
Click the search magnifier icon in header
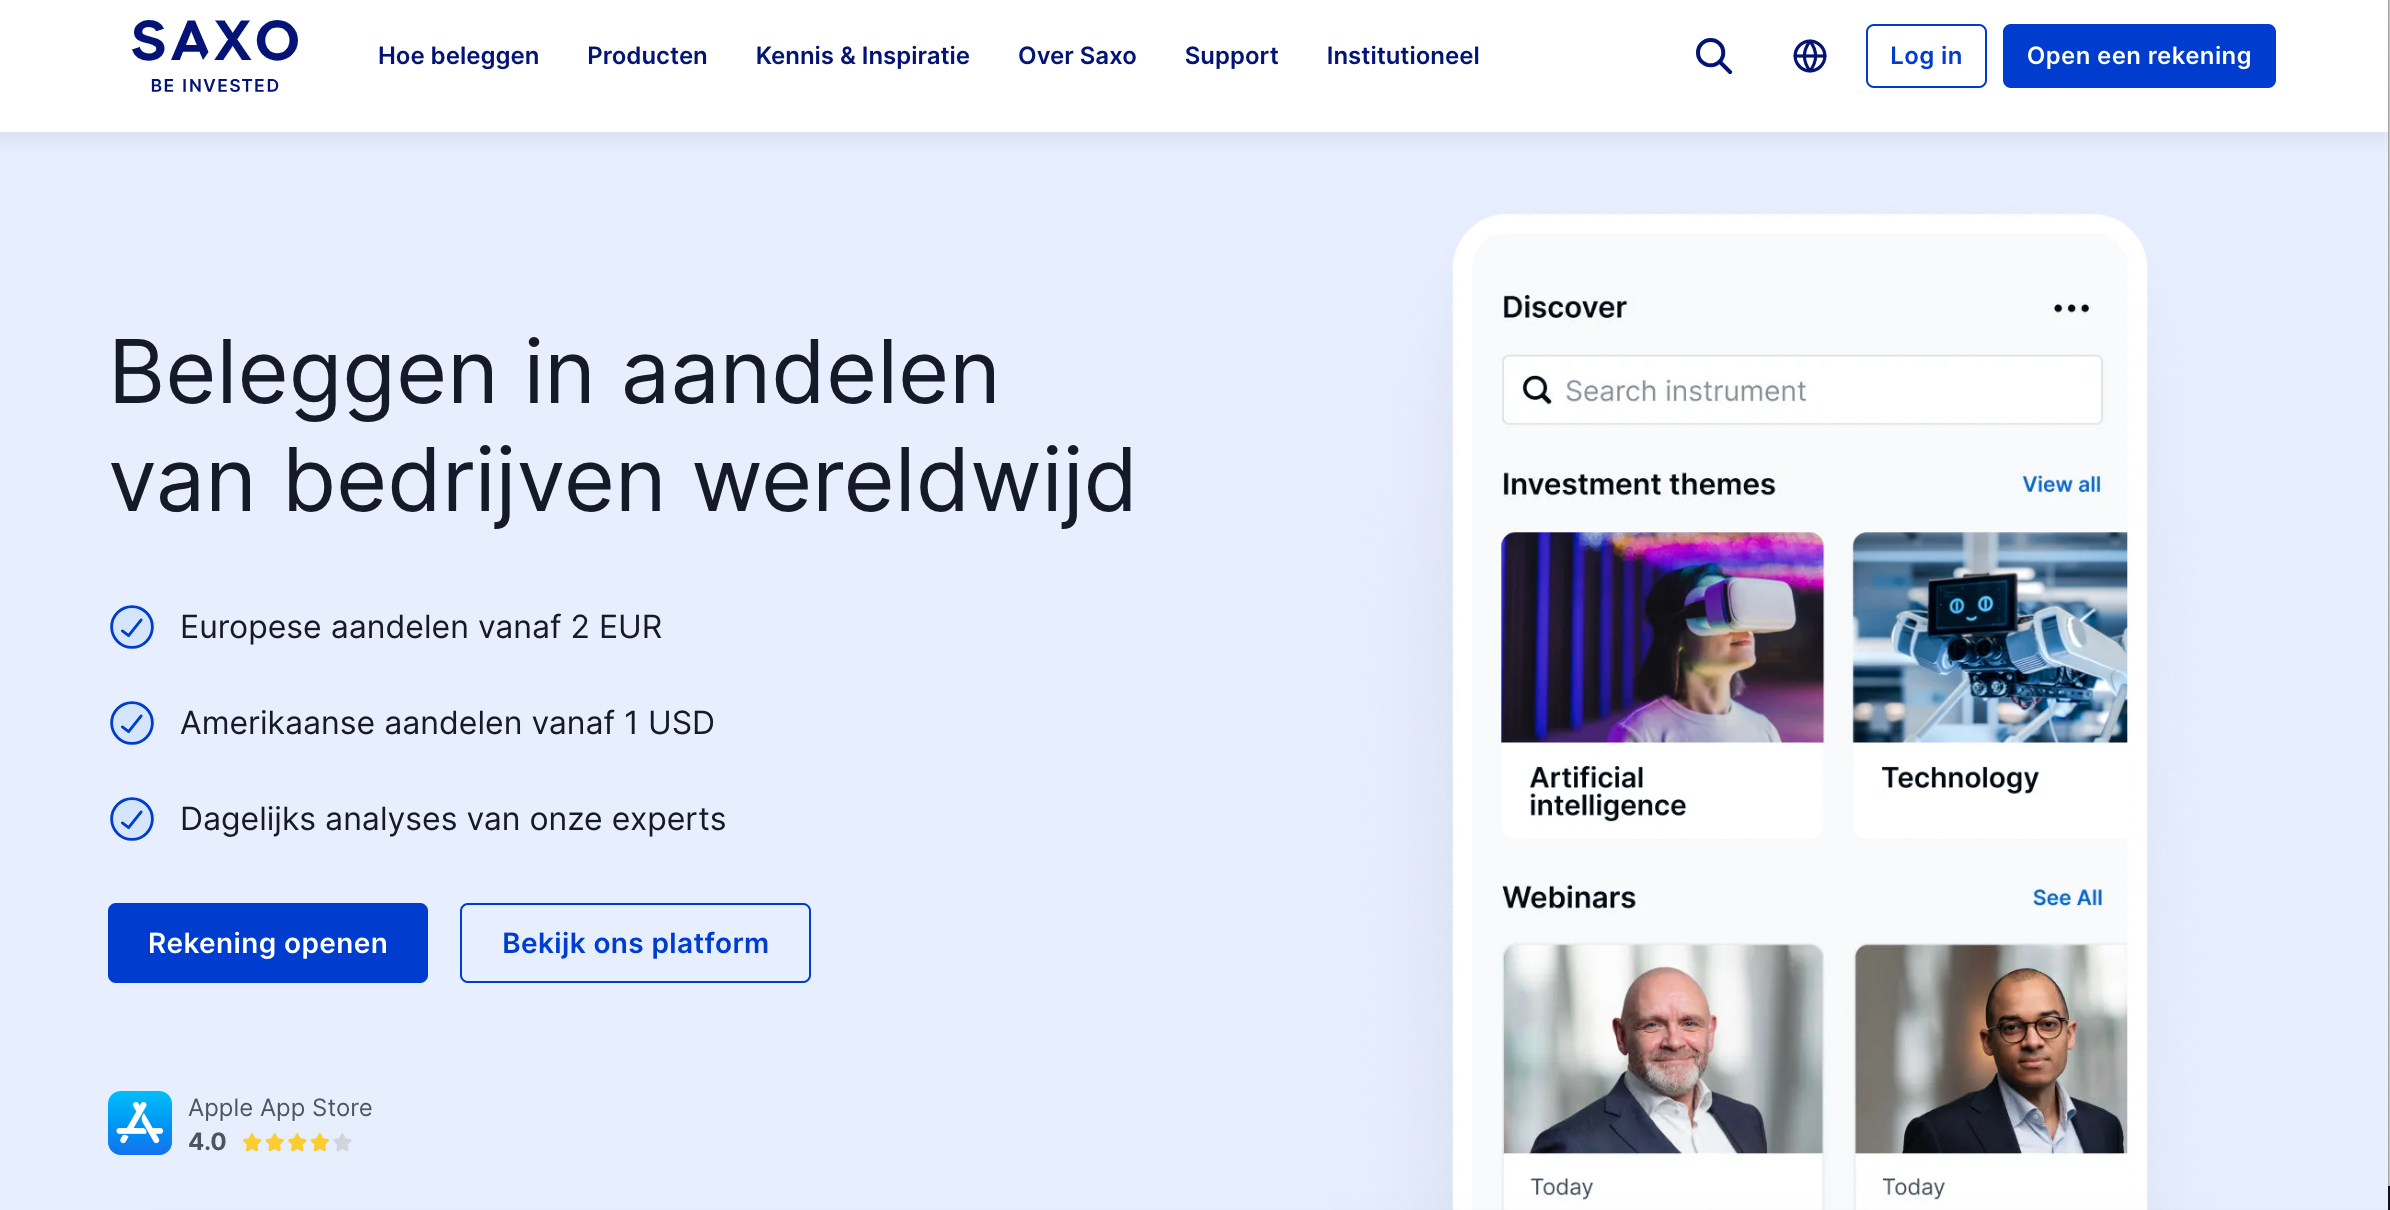(1713, 56)
